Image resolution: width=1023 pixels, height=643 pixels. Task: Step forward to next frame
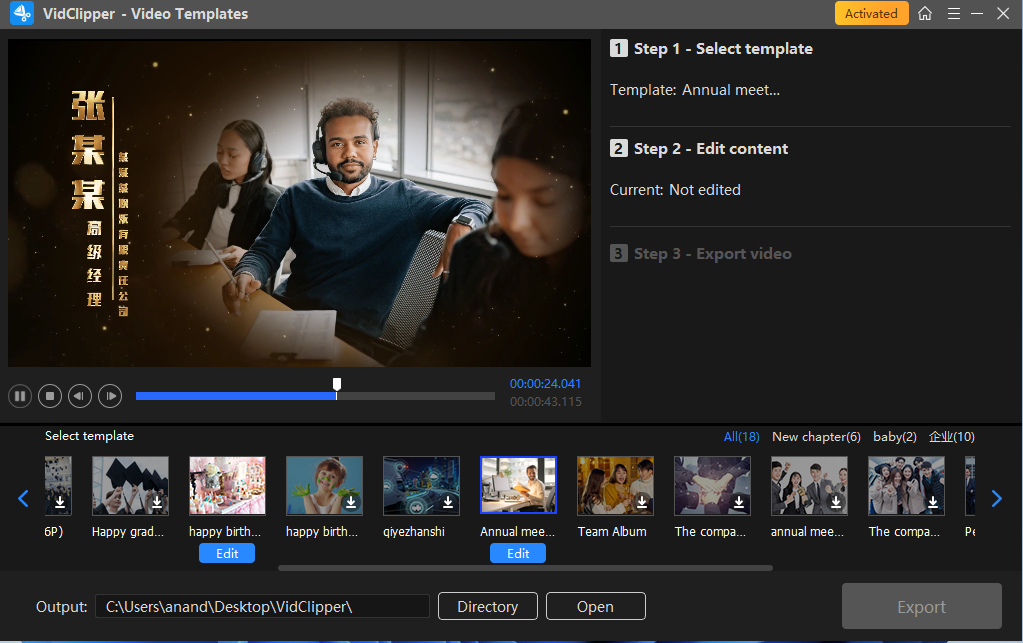110,396
